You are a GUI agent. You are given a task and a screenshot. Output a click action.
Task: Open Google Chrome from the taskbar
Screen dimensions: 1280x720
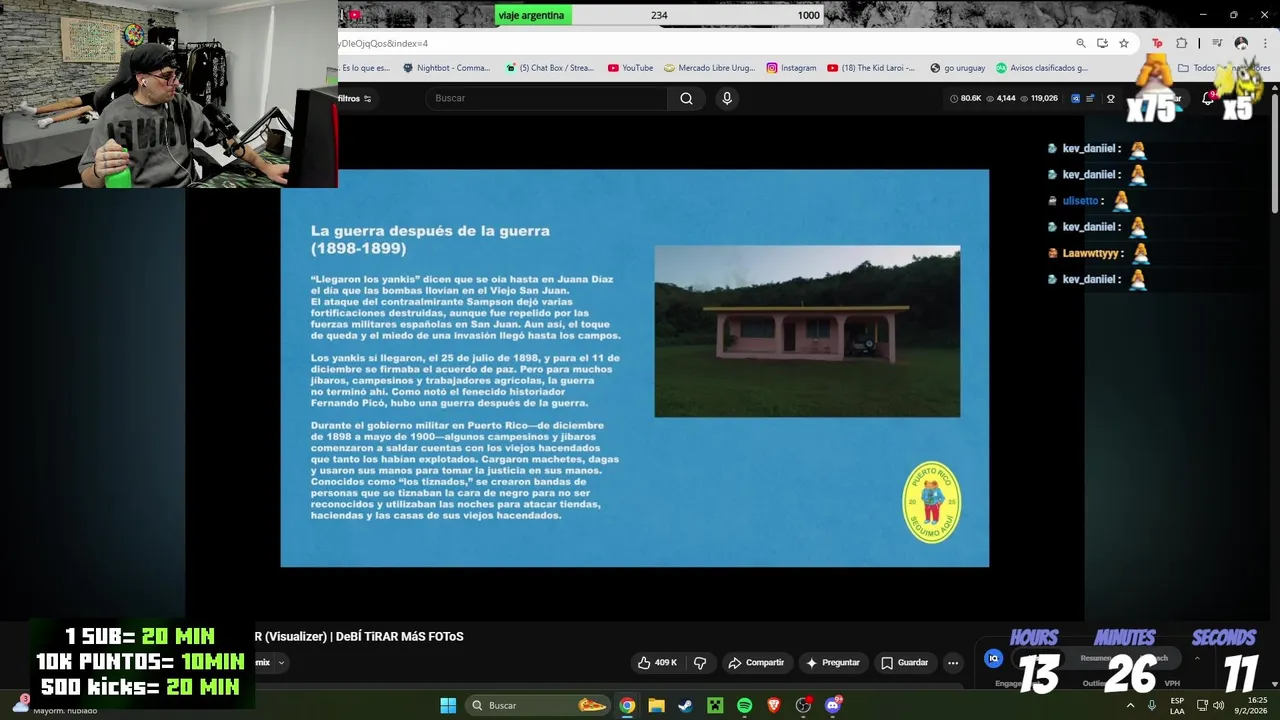(627, 705)
